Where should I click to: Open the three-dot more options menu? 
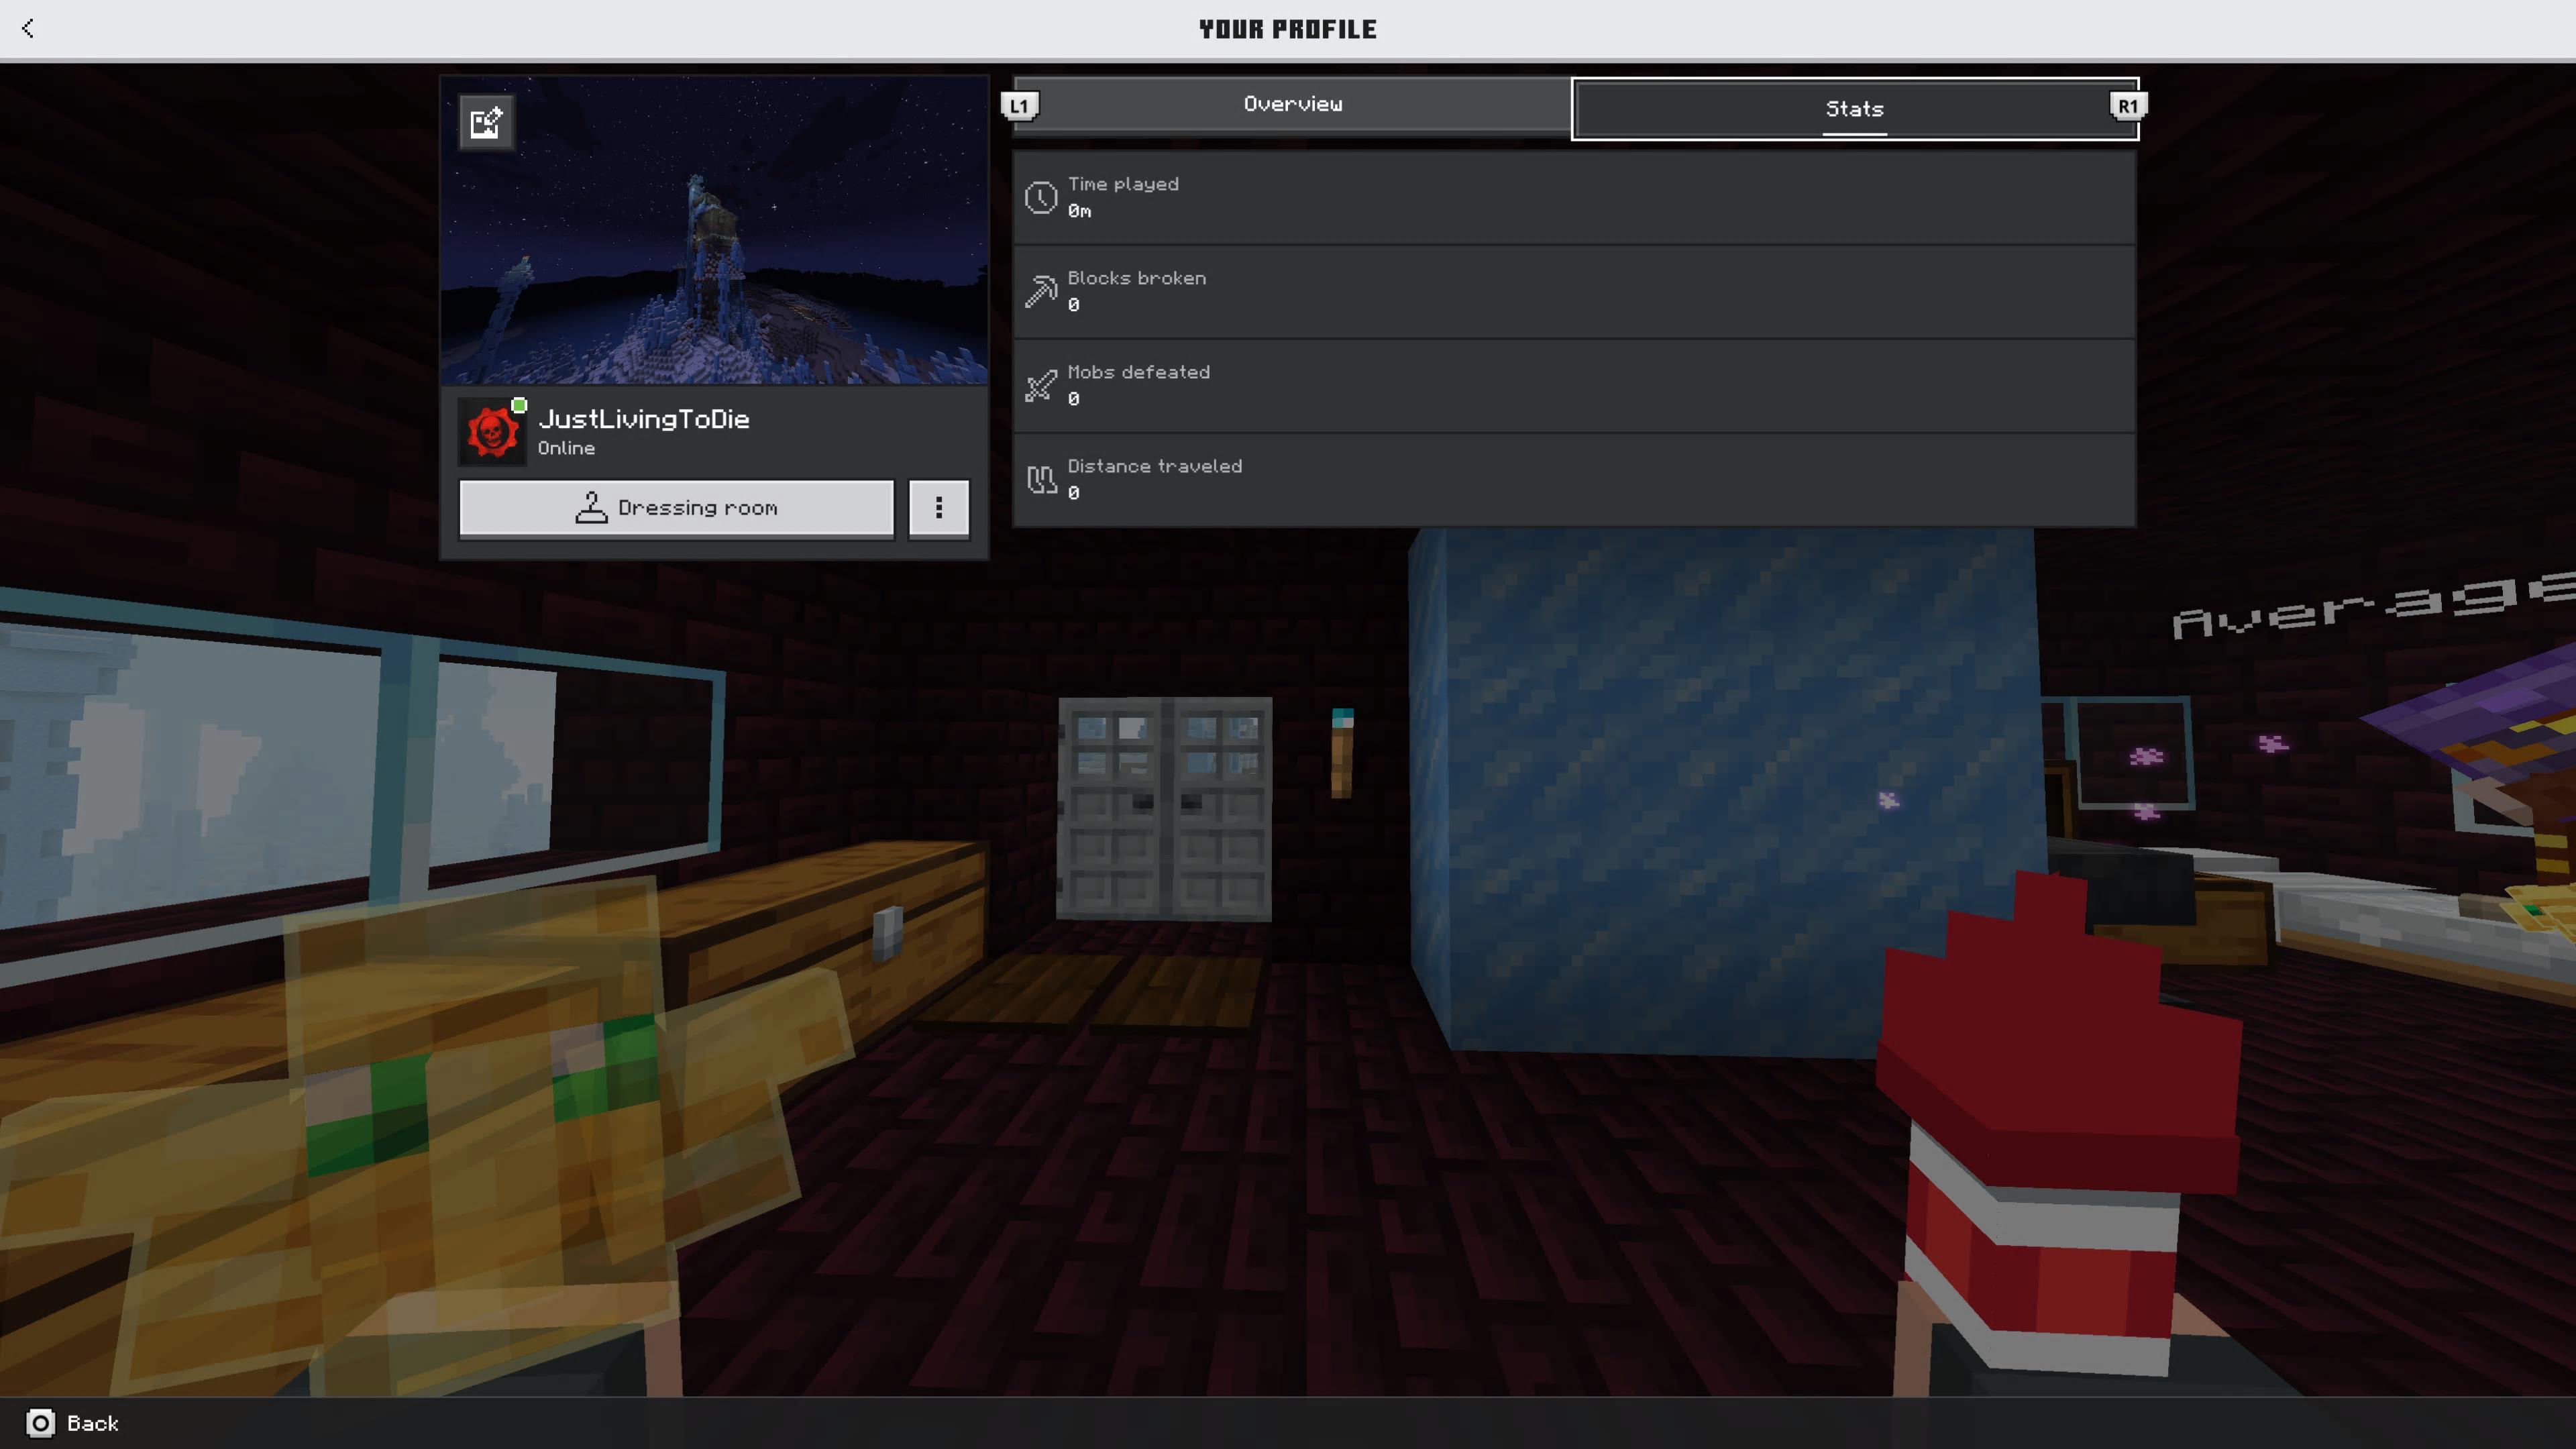click(938, 508)
